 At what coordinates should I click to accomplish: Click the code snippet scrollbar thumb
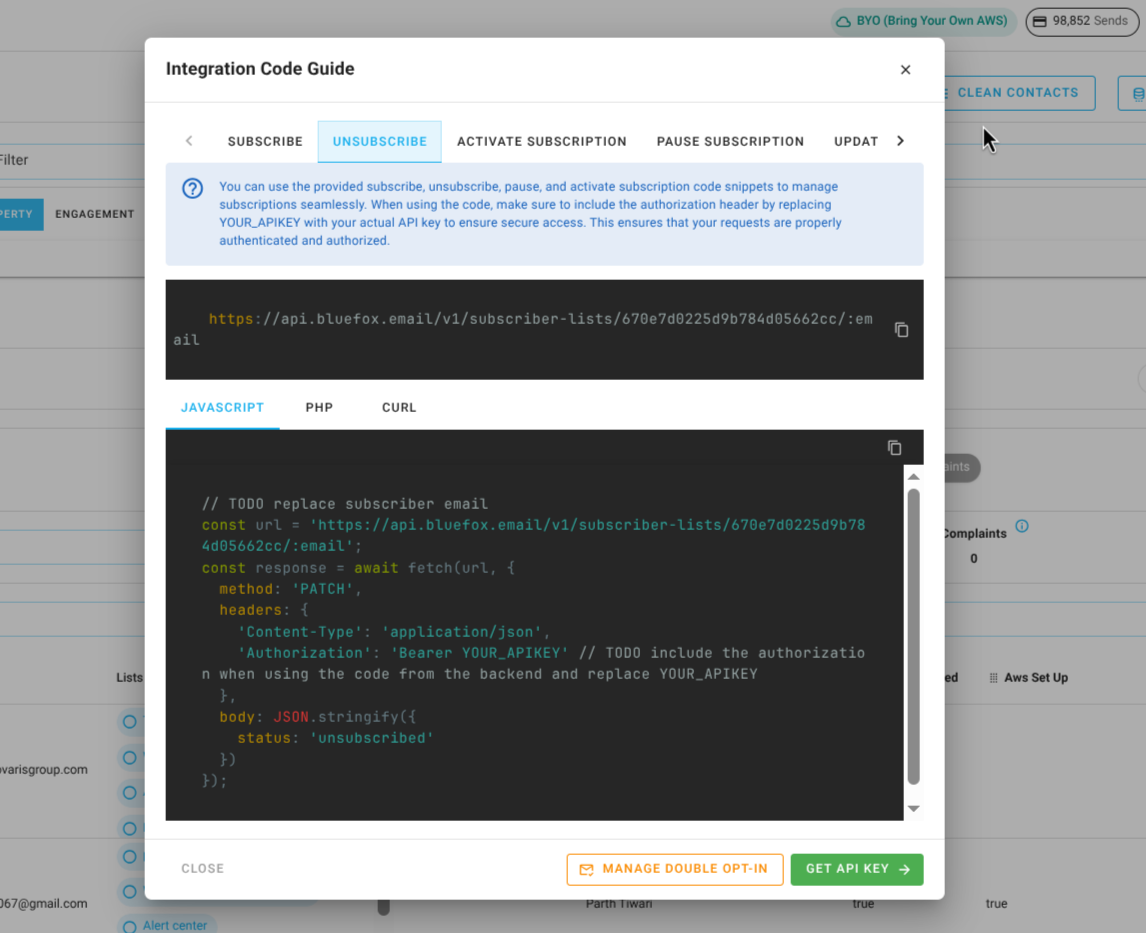coord(913,636)
